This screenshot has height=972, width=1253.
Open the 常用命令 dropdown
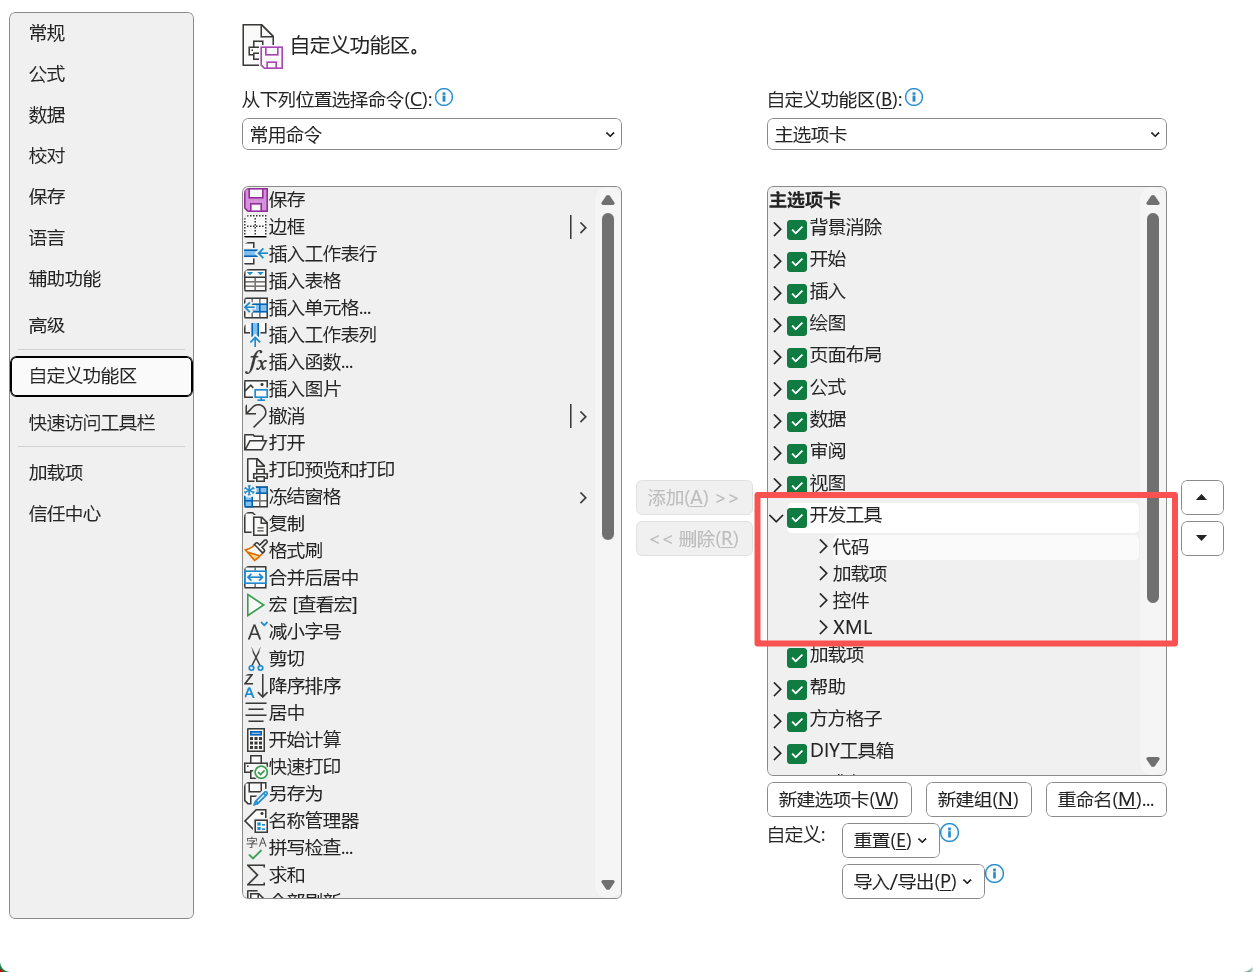click(431, 135)
